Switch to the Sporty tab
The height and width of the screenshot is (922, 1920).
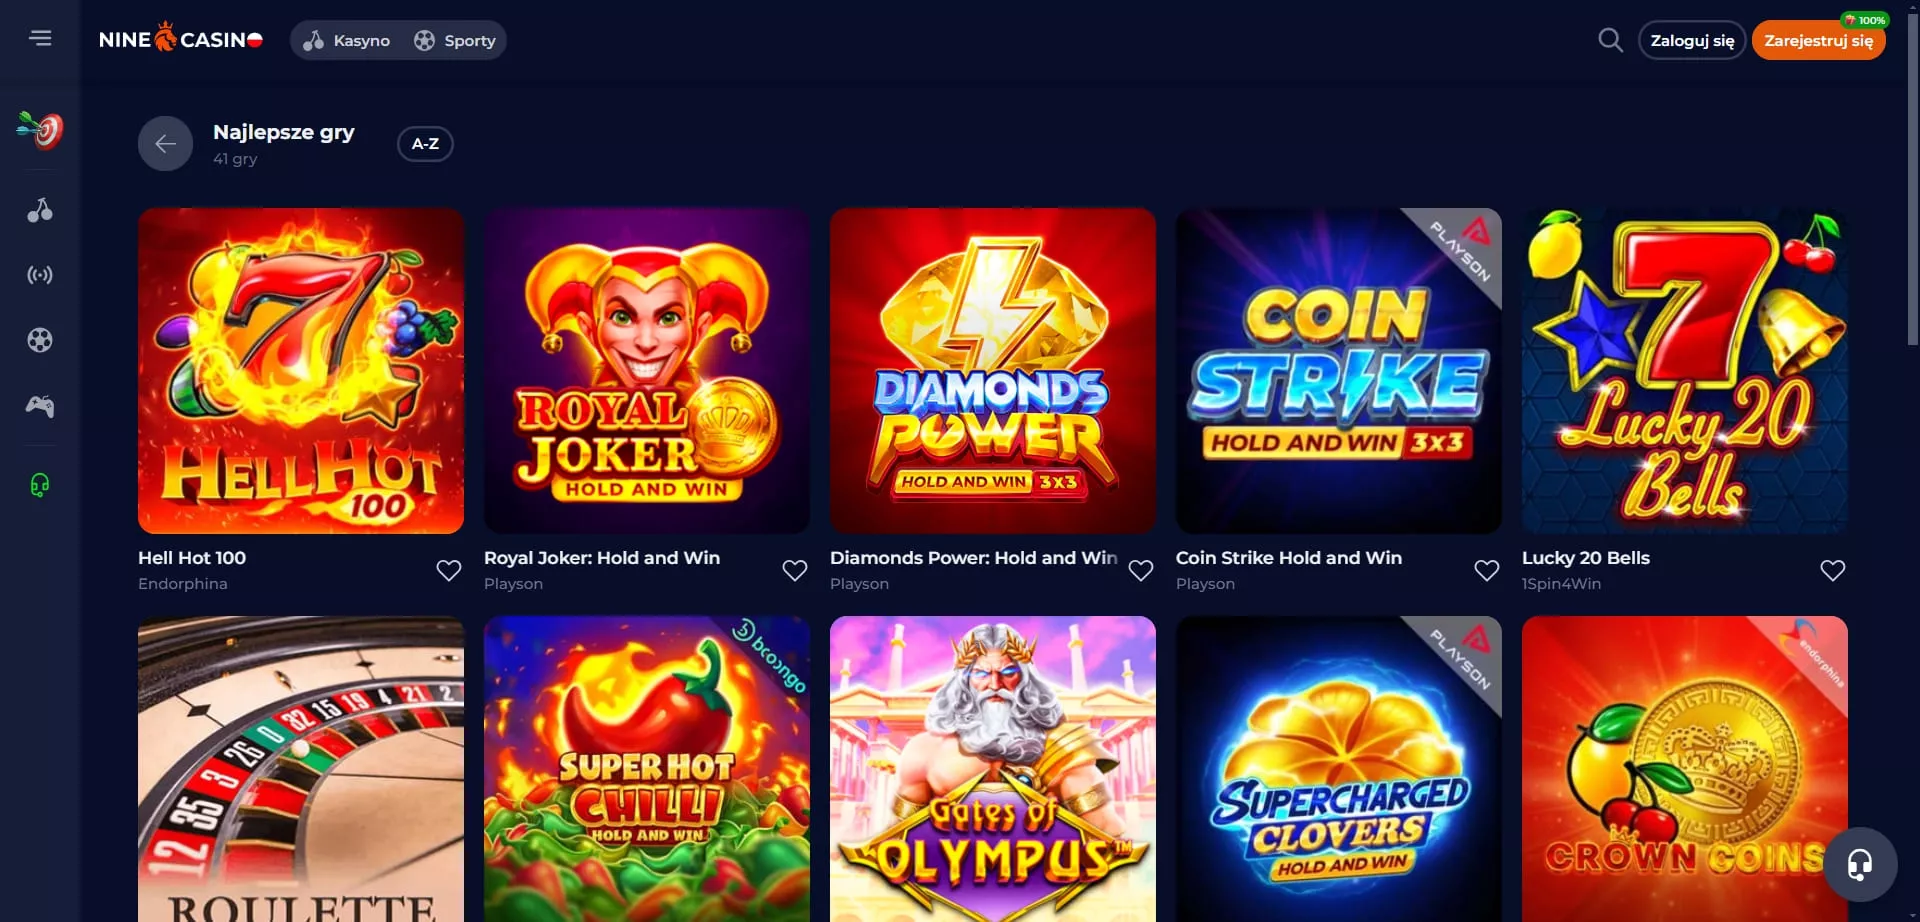(x=455, y=40)
